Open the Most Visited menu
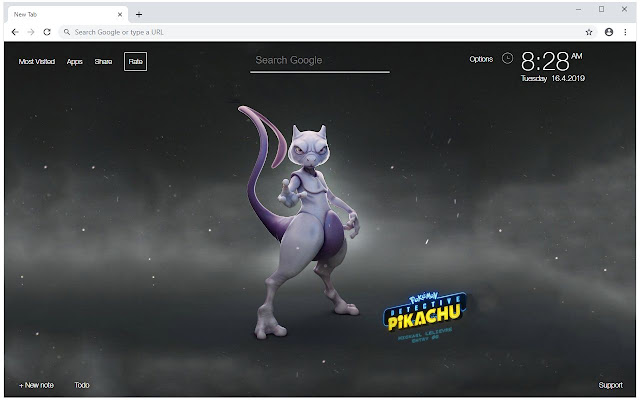The image size is (640, 400). tap(37, 62)
